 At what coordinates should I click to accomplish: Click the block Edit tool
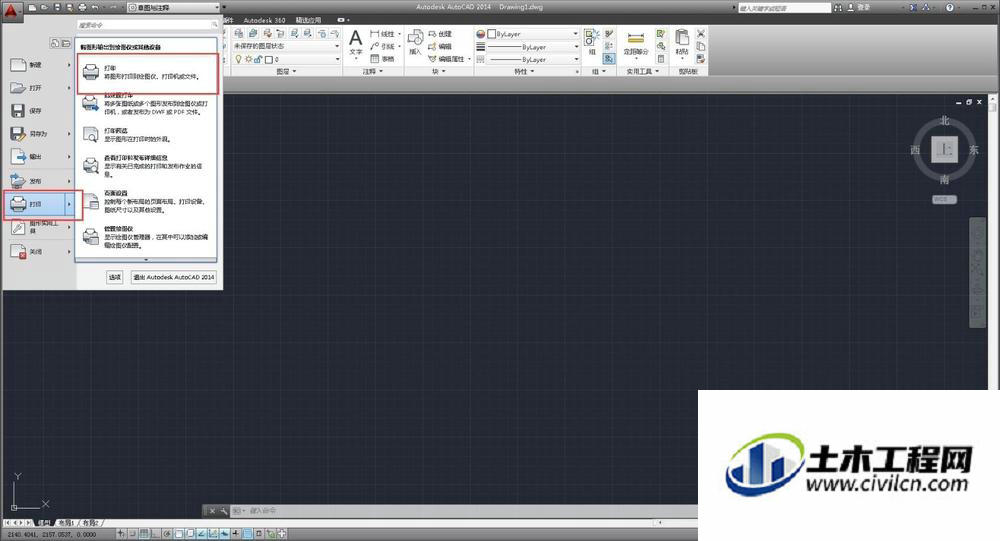[x=440, y=47]
